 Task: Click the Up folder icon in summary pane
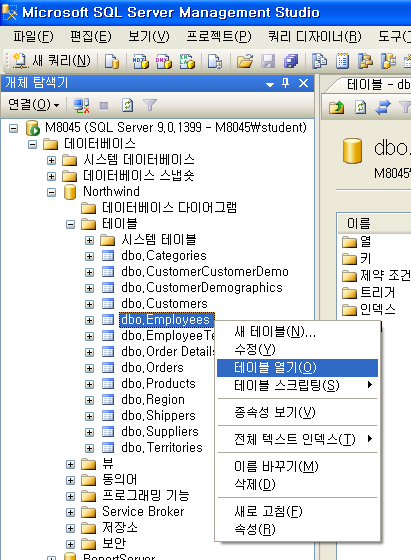336,107
